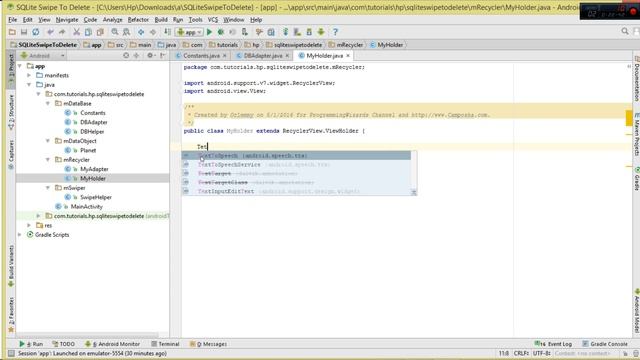Open the Build menu
Screen dimensions: 640x360
(x=161, y=20)
